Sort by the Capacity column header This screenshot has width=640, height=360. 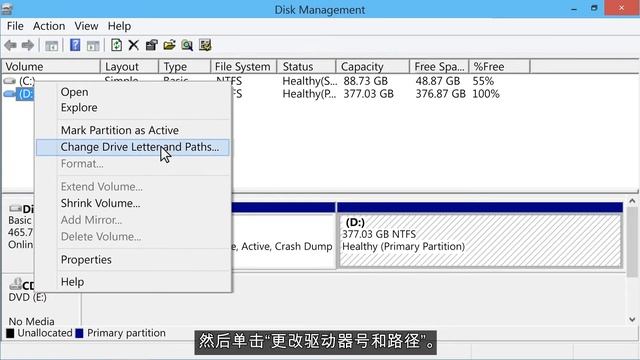click(x=373, y=67)
